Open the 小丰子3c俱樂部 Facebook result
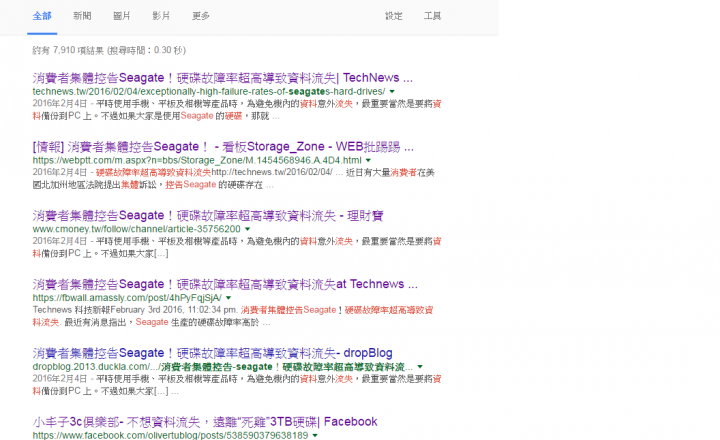This screenshot has height=440, width=720. [205, 422]
